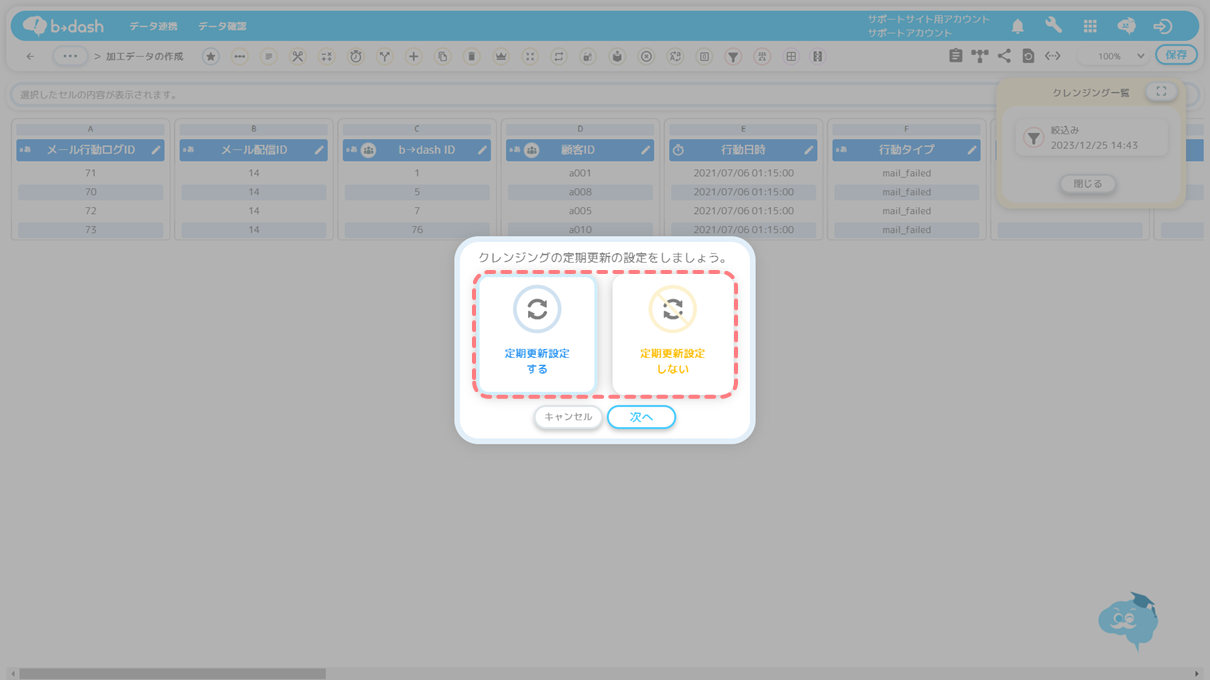Open the apps grid icon
1210x680 pixels.
point(1090,26)
